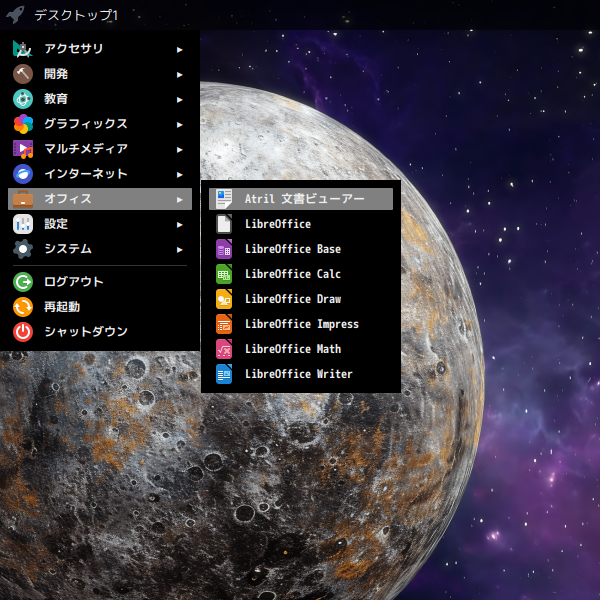
Task: Choose 再起動 to restart the system
Action: click(x=61, y=307)
